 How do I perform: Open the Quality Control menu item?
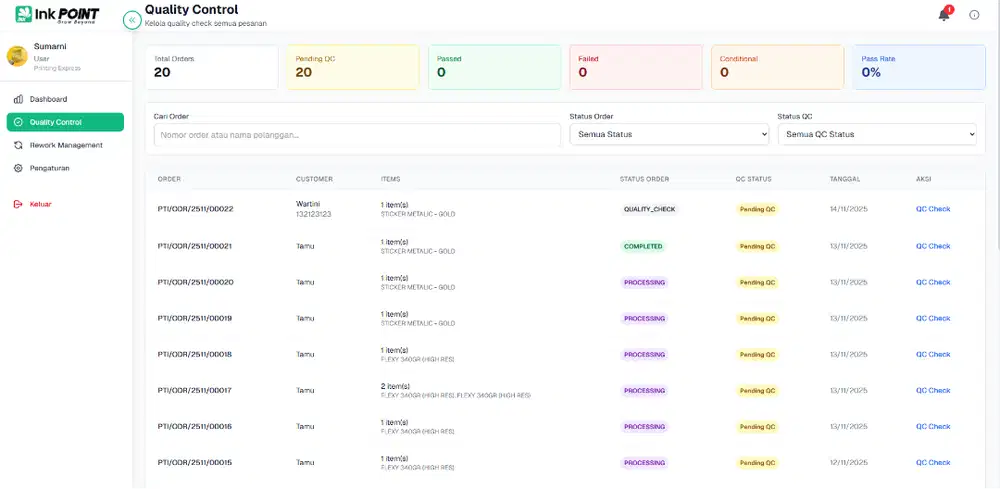point(65,122)
